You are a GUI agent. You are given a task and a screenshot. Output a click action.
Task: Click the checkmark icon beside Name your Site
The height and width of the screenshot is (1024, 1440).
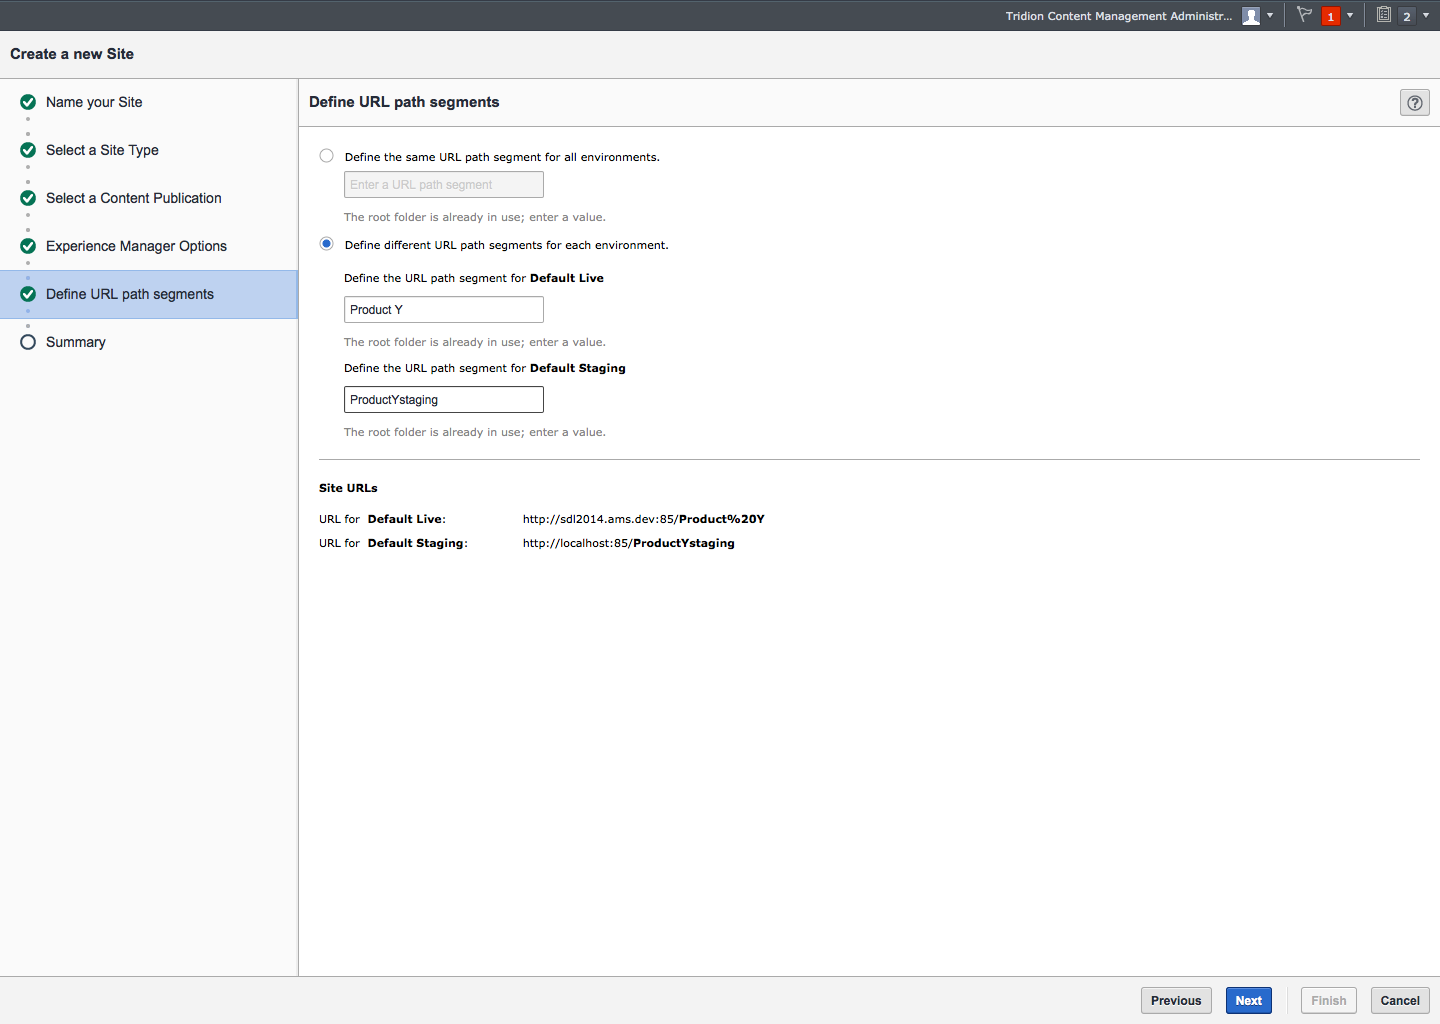[x=28, y=102]
